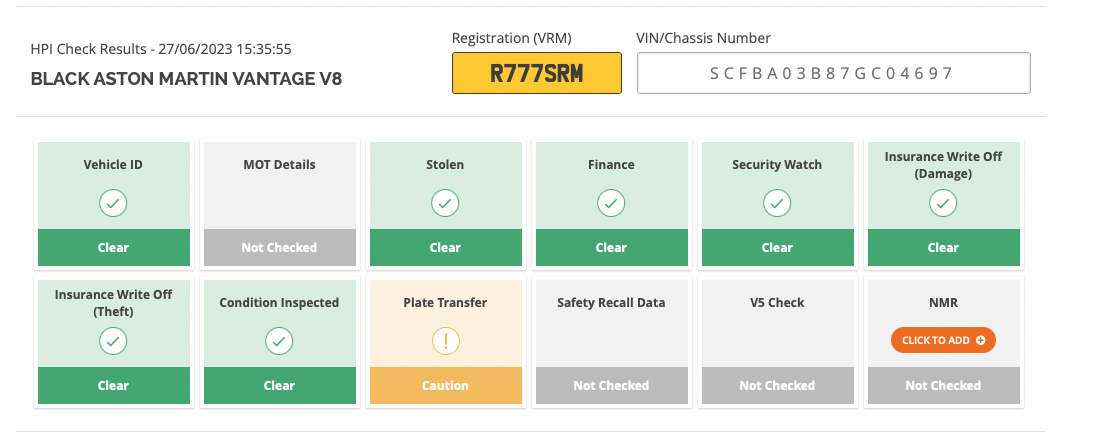The image size is (1093, 446).
Task: Click the R777SRM registration plate field
Action: (537, 72)
